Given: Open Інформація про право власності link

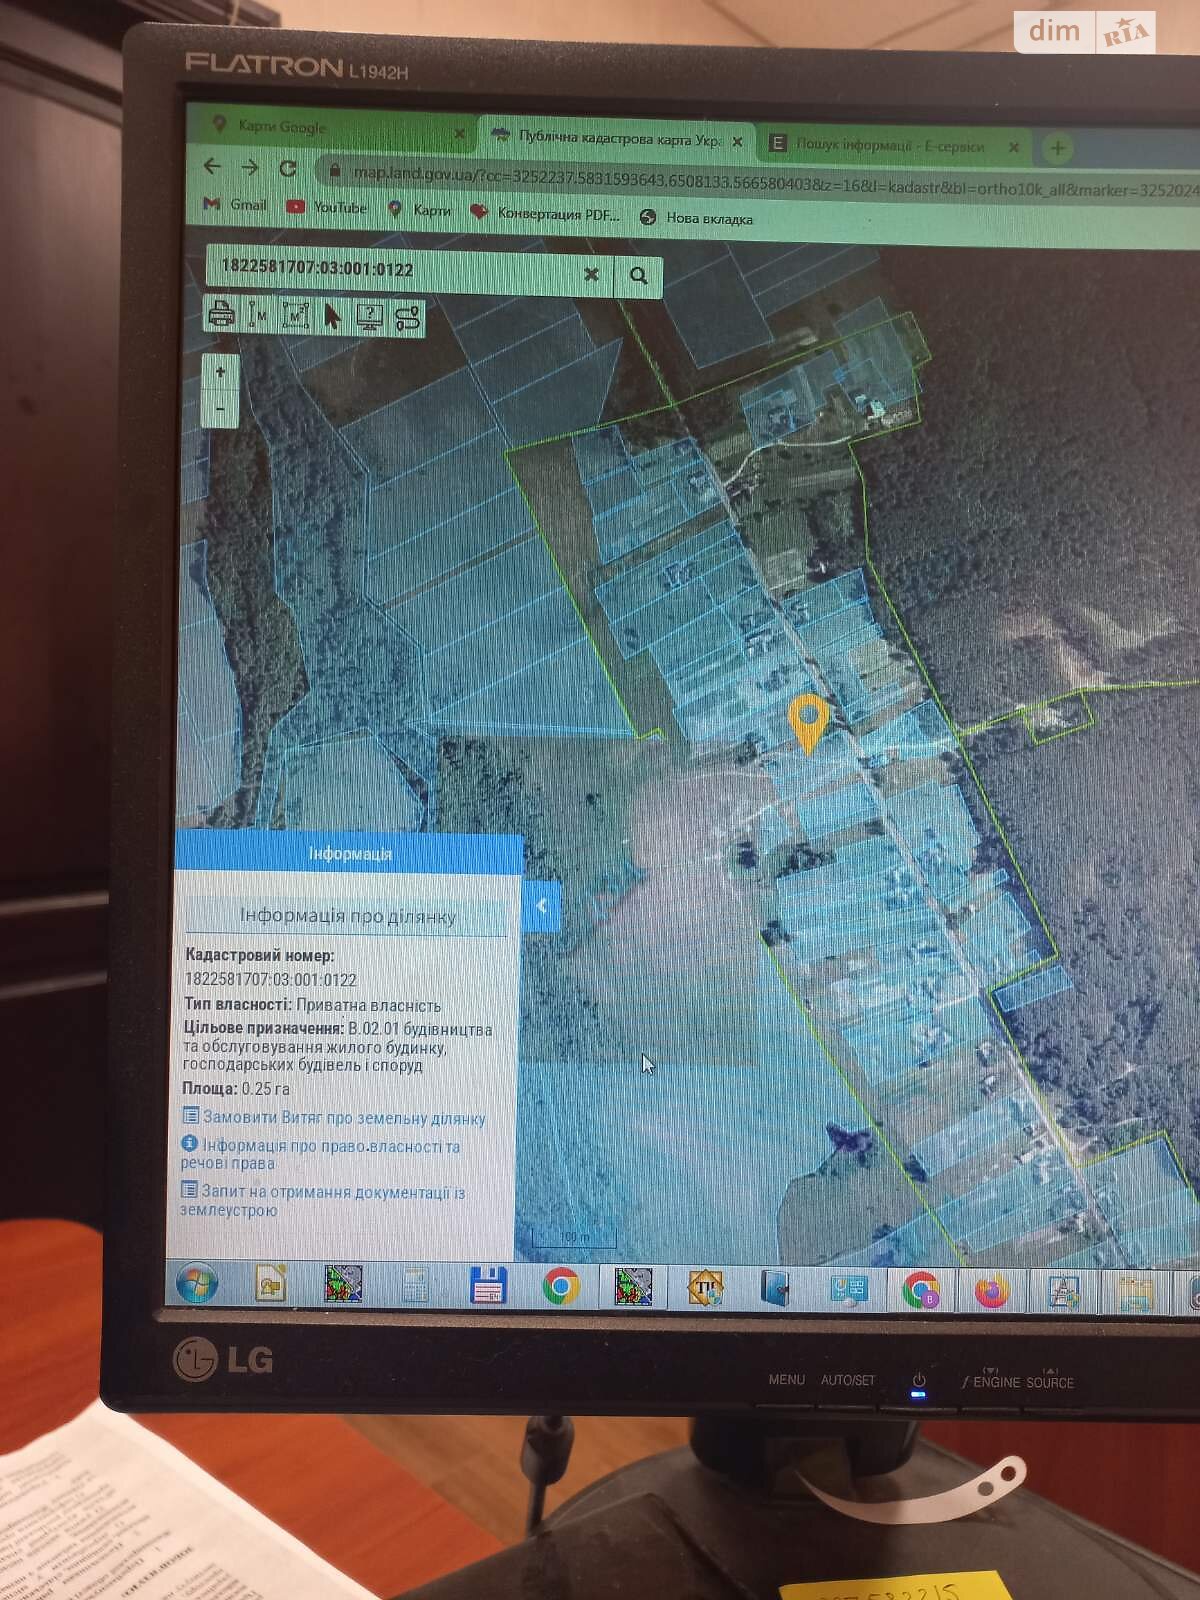Looking at the screenshot, I should pyautogui.click(x=320, y=1154).
